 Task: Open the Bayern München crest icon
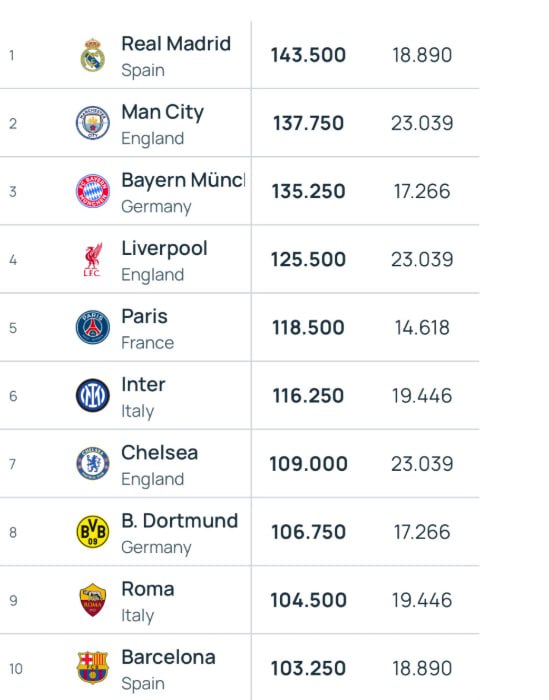coord(93,191)
